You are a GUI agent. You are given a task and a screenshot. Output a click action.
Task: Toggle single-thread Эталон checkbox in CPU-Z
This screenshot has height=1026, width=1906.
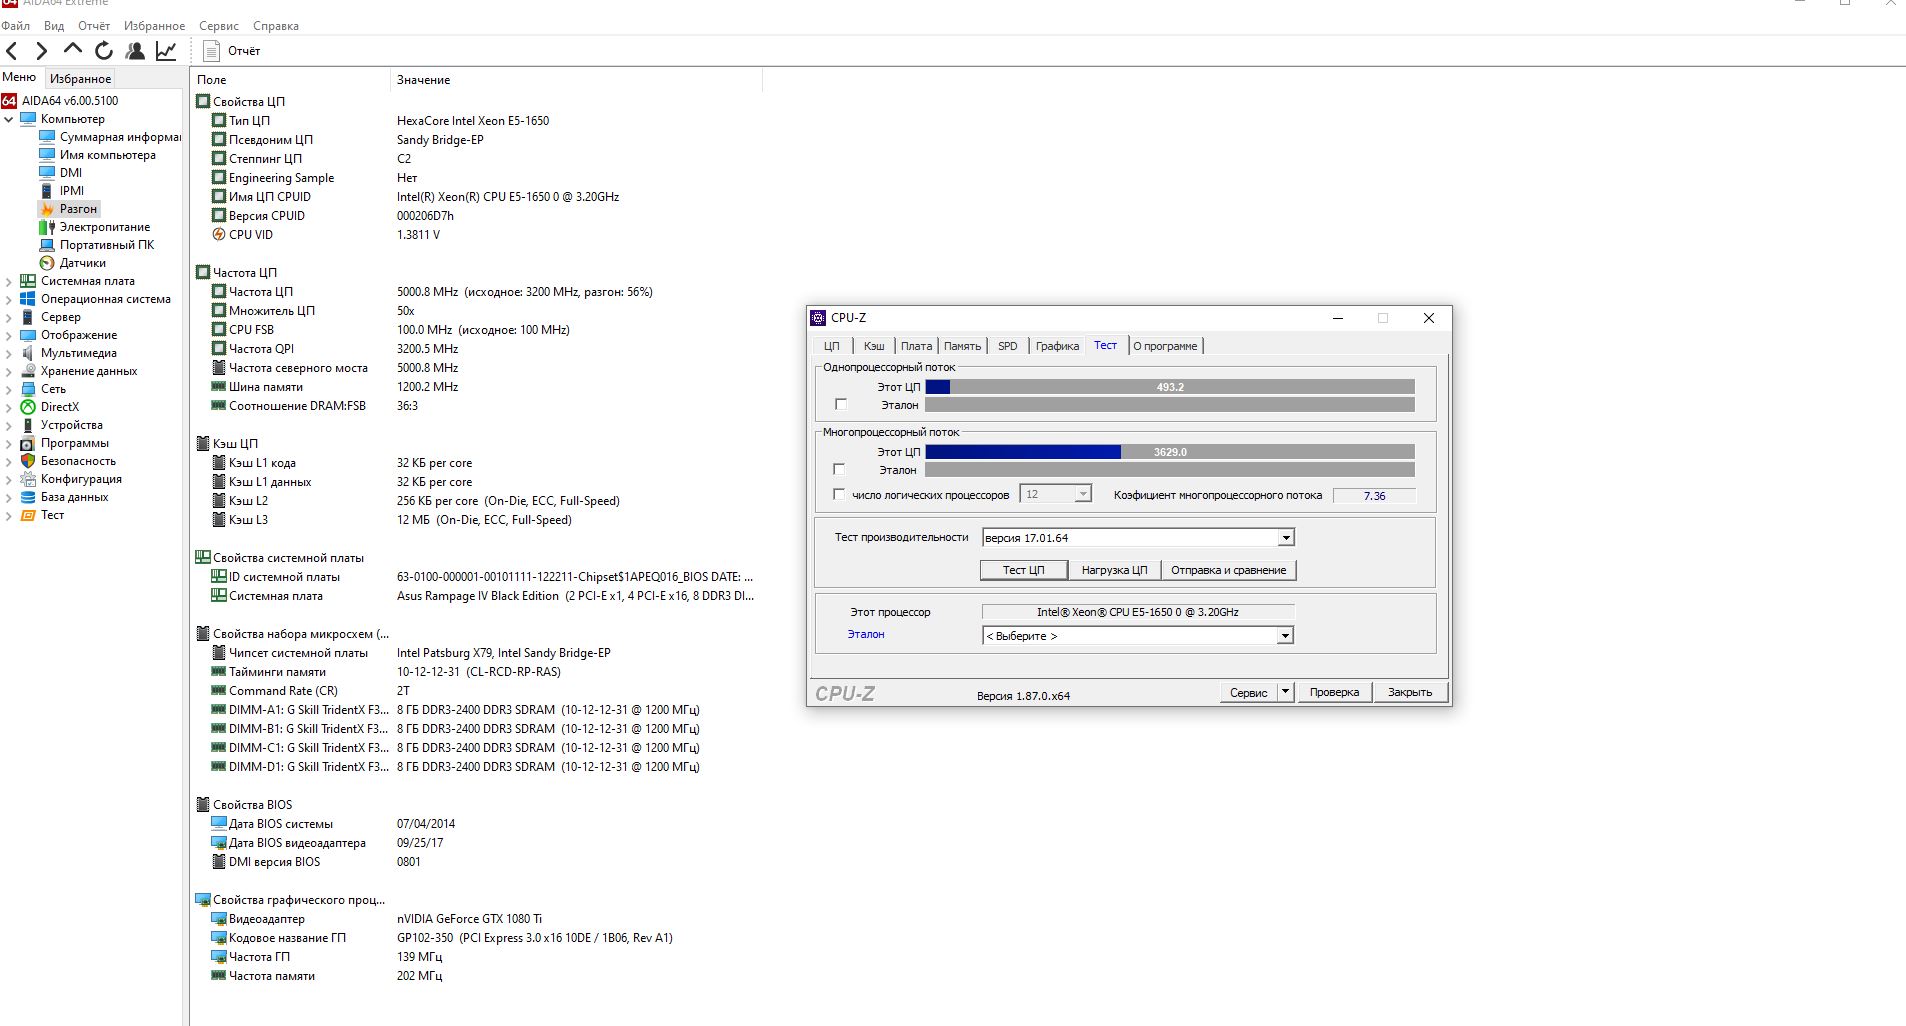tap(841, 405)
